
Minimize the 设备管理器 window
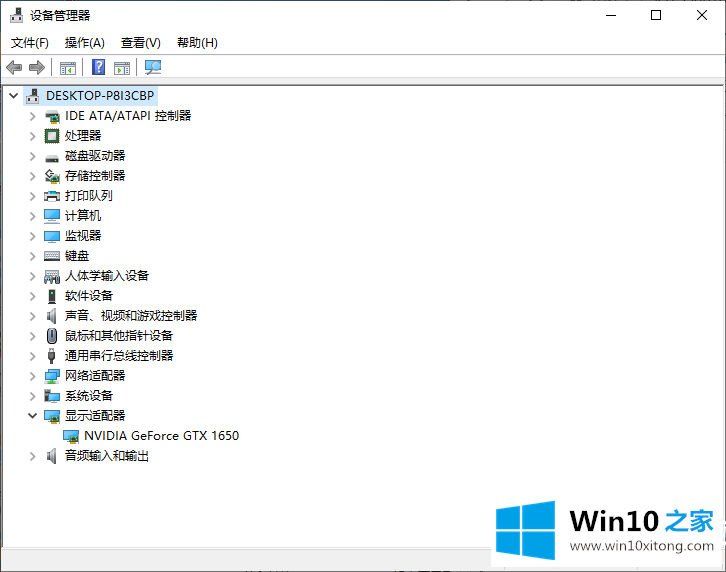coord(611,15)
